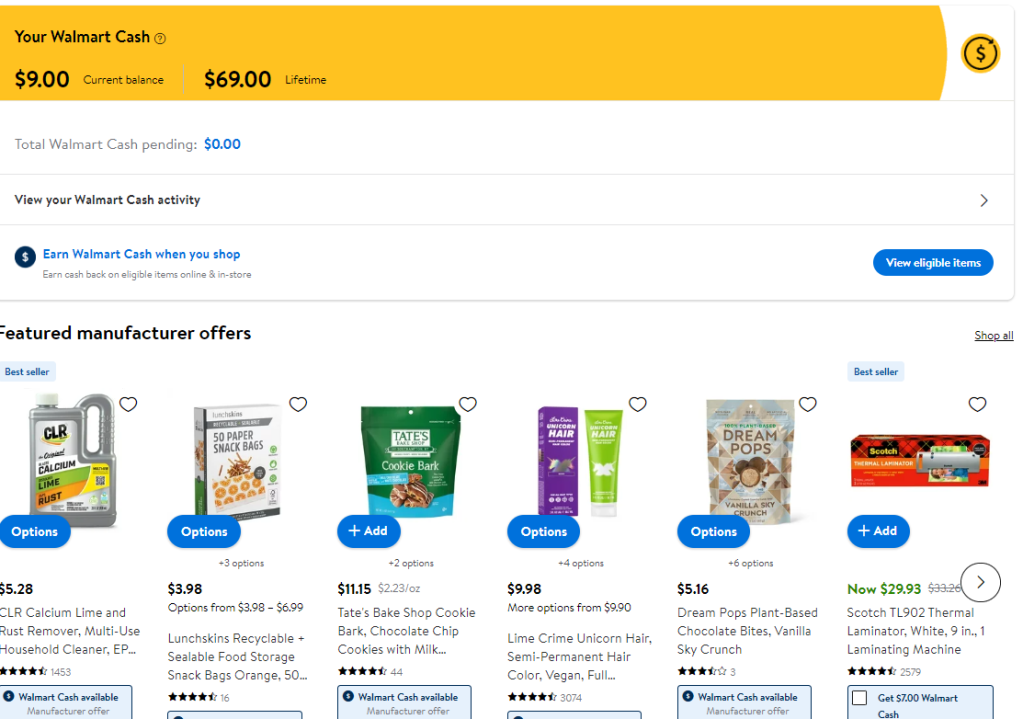Screen dimensions: 1023x719
Task: Heart the Dream Pops chocolate bites
Action: pos(808,404)
